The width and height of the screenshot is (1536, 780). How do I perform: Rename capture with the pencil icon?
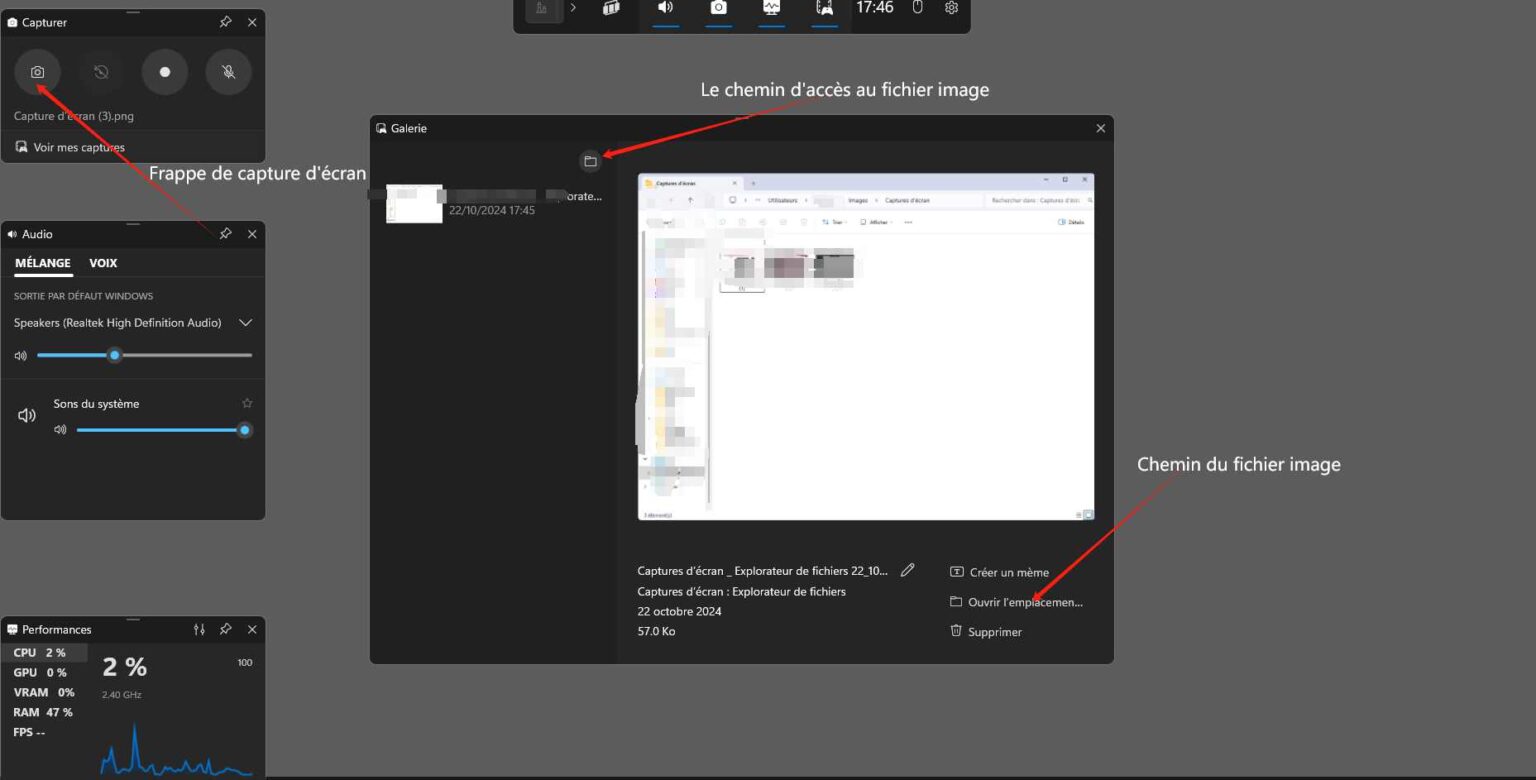pyautogui.click(x=907, y=570)
